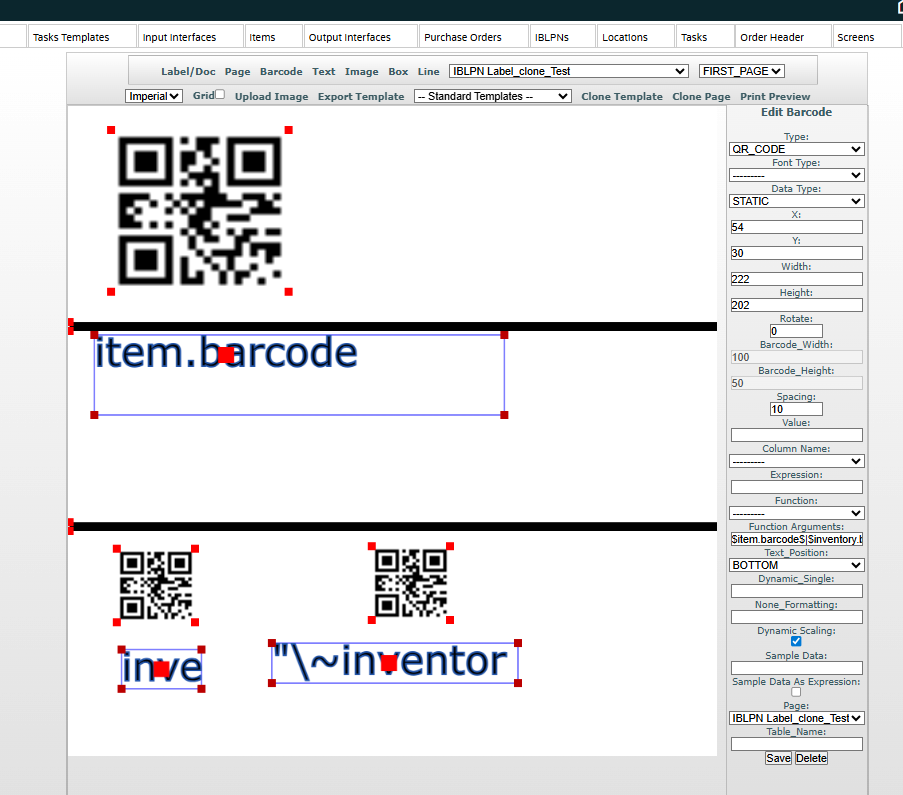The height and width of the screenshot is (795, 903).
Task: Select the item.barcode text element
Action: [x=299, y=374]
